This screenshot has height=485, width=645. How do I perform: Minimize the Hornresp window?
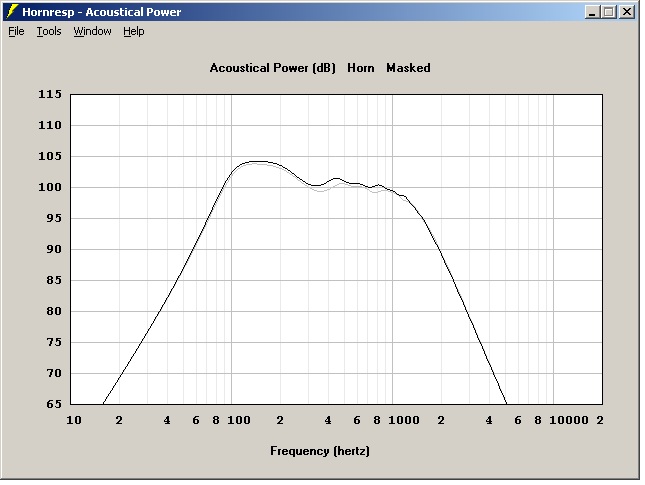pyautogui.click(x=592, y=12)
